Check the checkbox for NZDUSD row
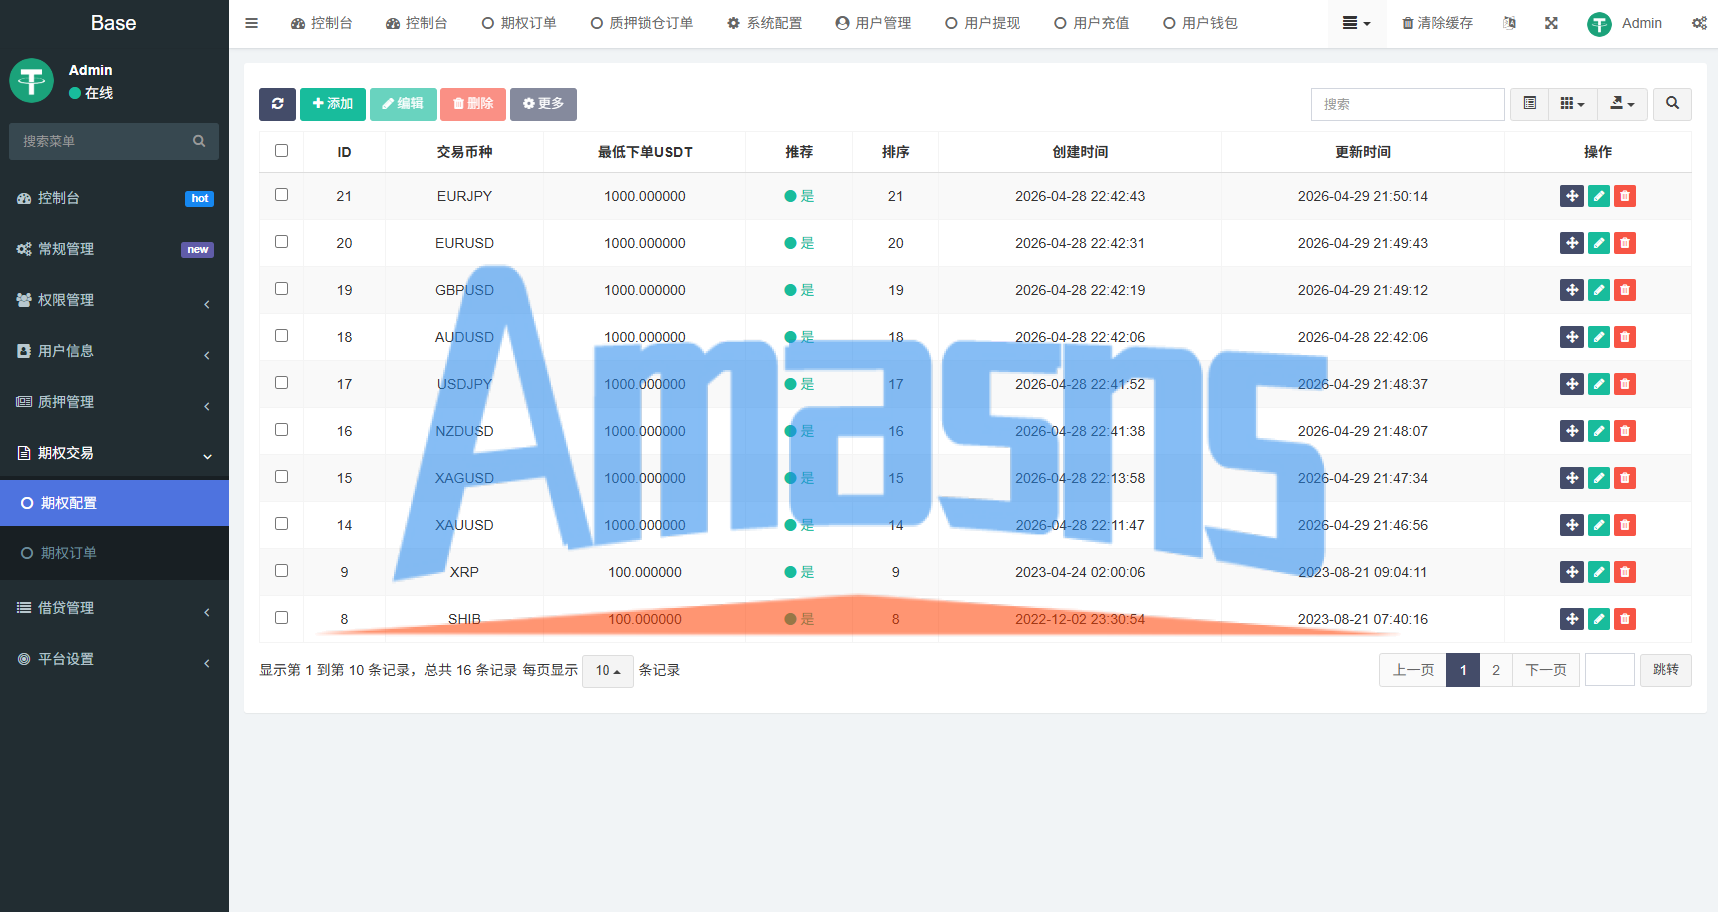Image resolution: width=1718 pixels, height=912 pixels. (x=281, y=430)
